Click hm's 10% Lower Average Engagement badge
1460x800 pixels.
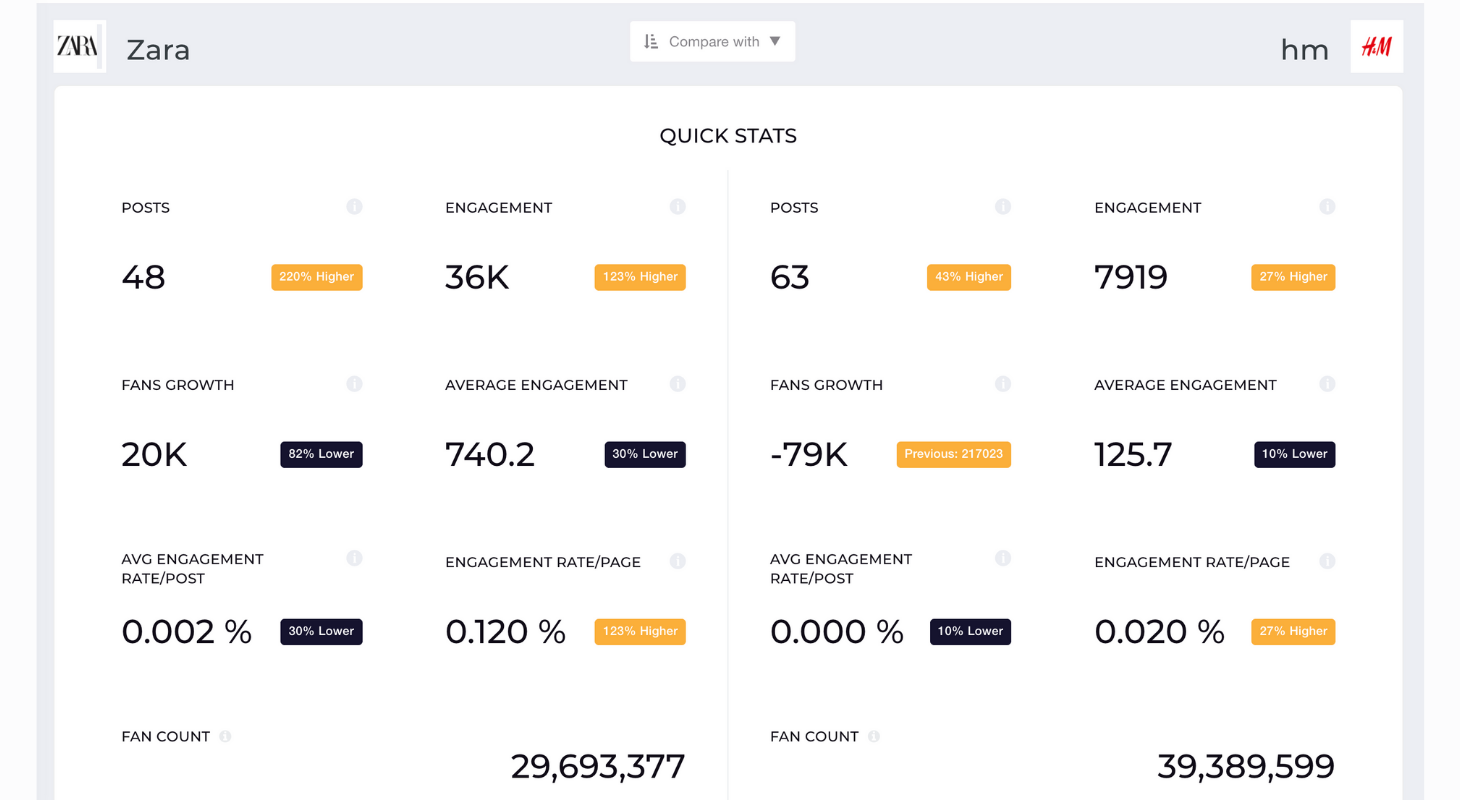point(1295,454)
